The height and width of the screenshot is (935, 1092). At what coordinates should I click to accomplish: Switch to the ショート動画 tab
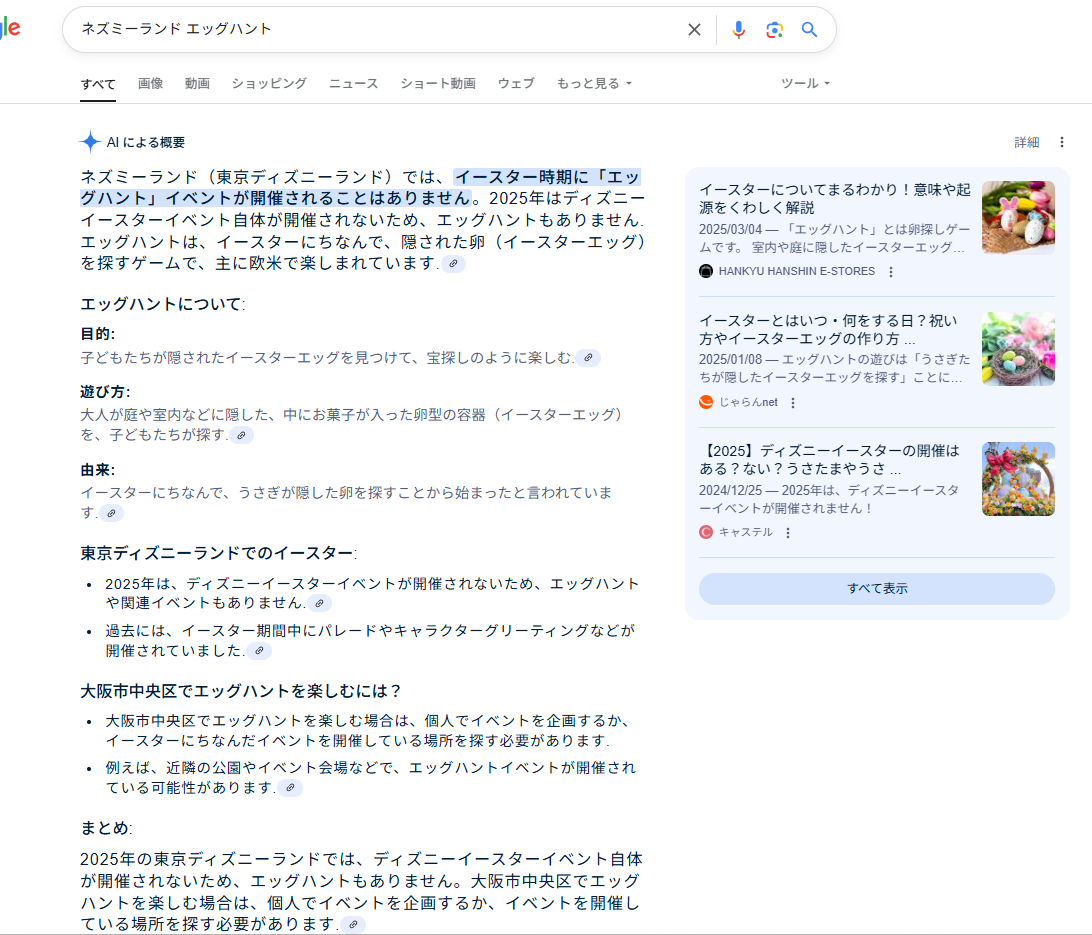437,84
